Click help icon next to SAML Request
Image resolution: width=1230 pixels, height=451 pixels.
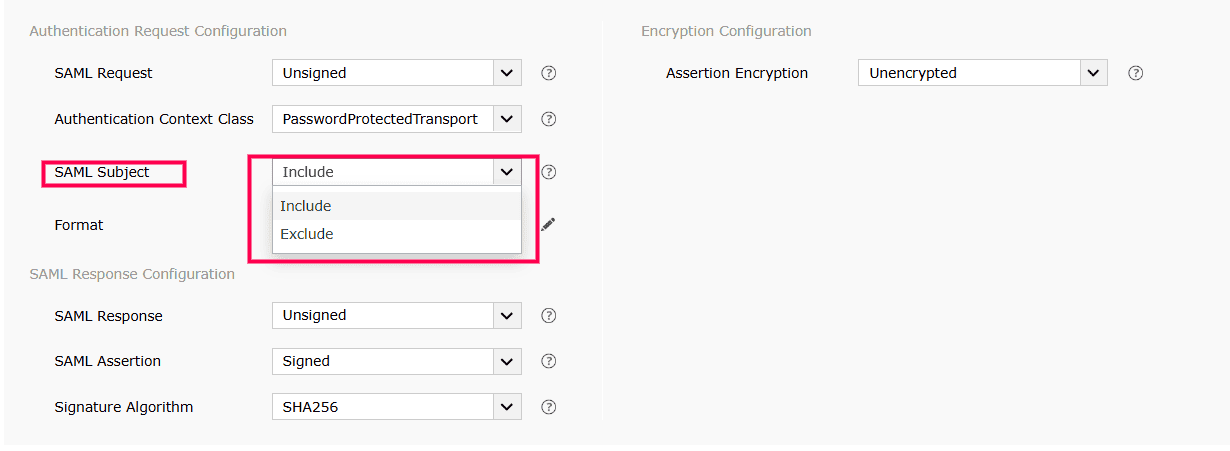tap(548, 73)
